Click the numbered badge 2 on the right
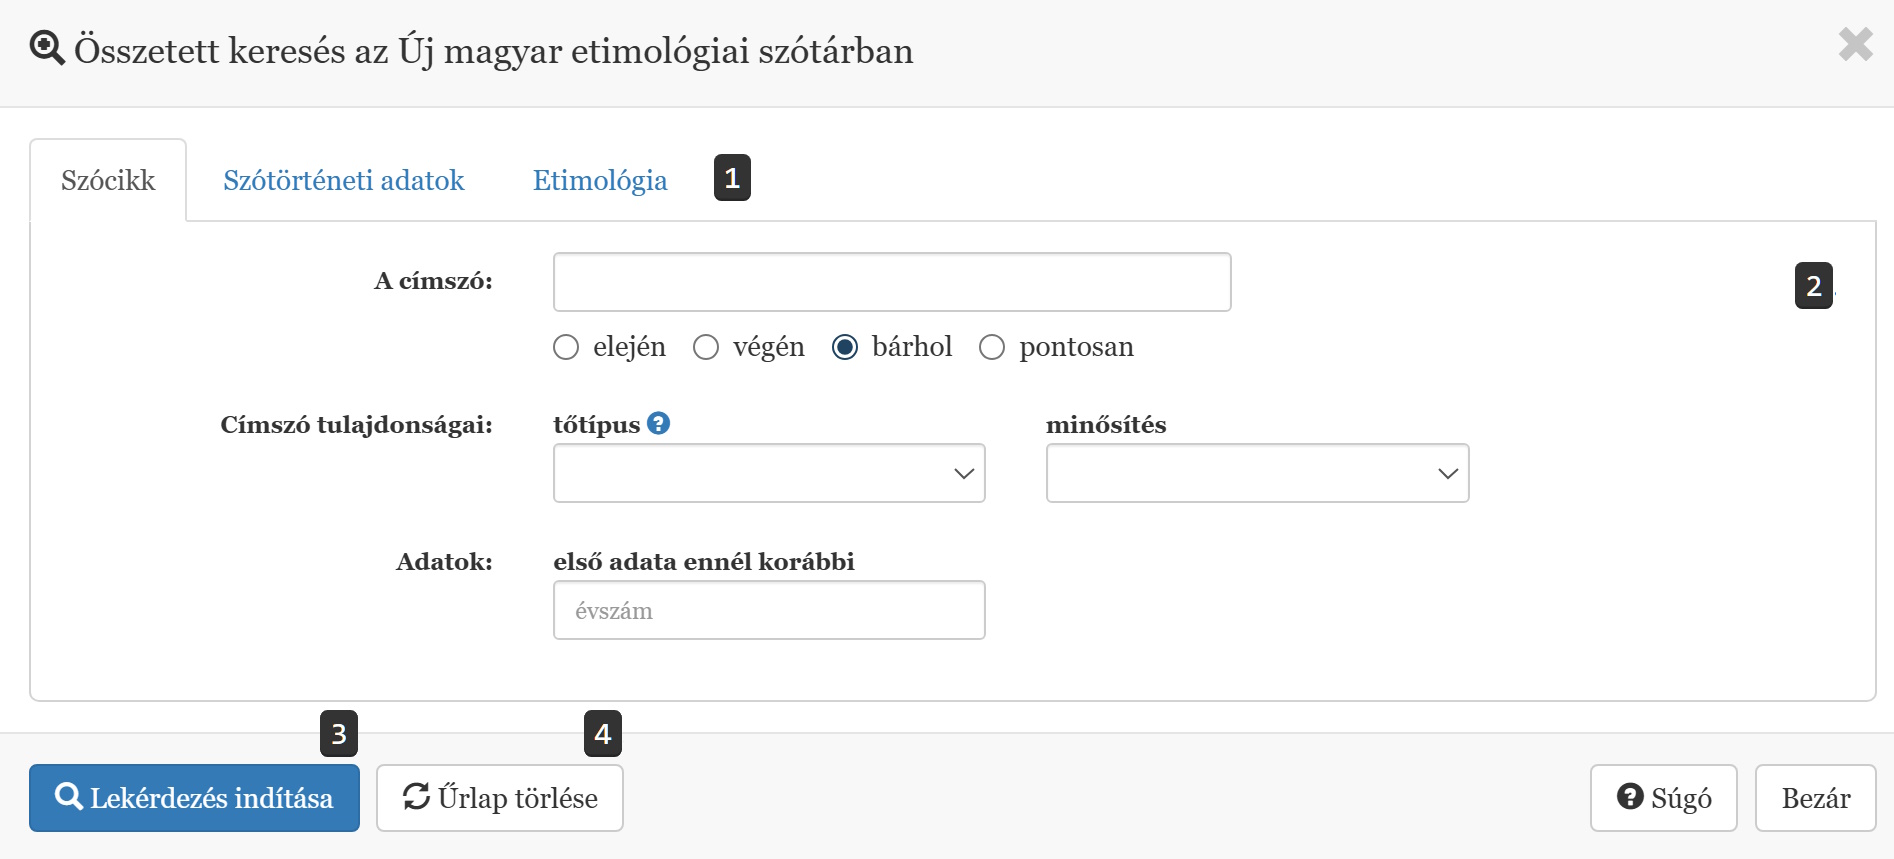This screenshot has width=1894, height=859. click(x=1813, y=286)
